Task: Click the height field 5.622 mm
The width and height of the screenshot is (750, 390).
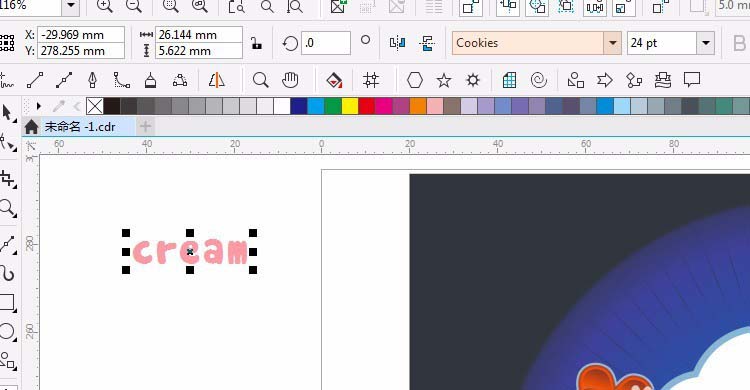Action: click(199, 51)
